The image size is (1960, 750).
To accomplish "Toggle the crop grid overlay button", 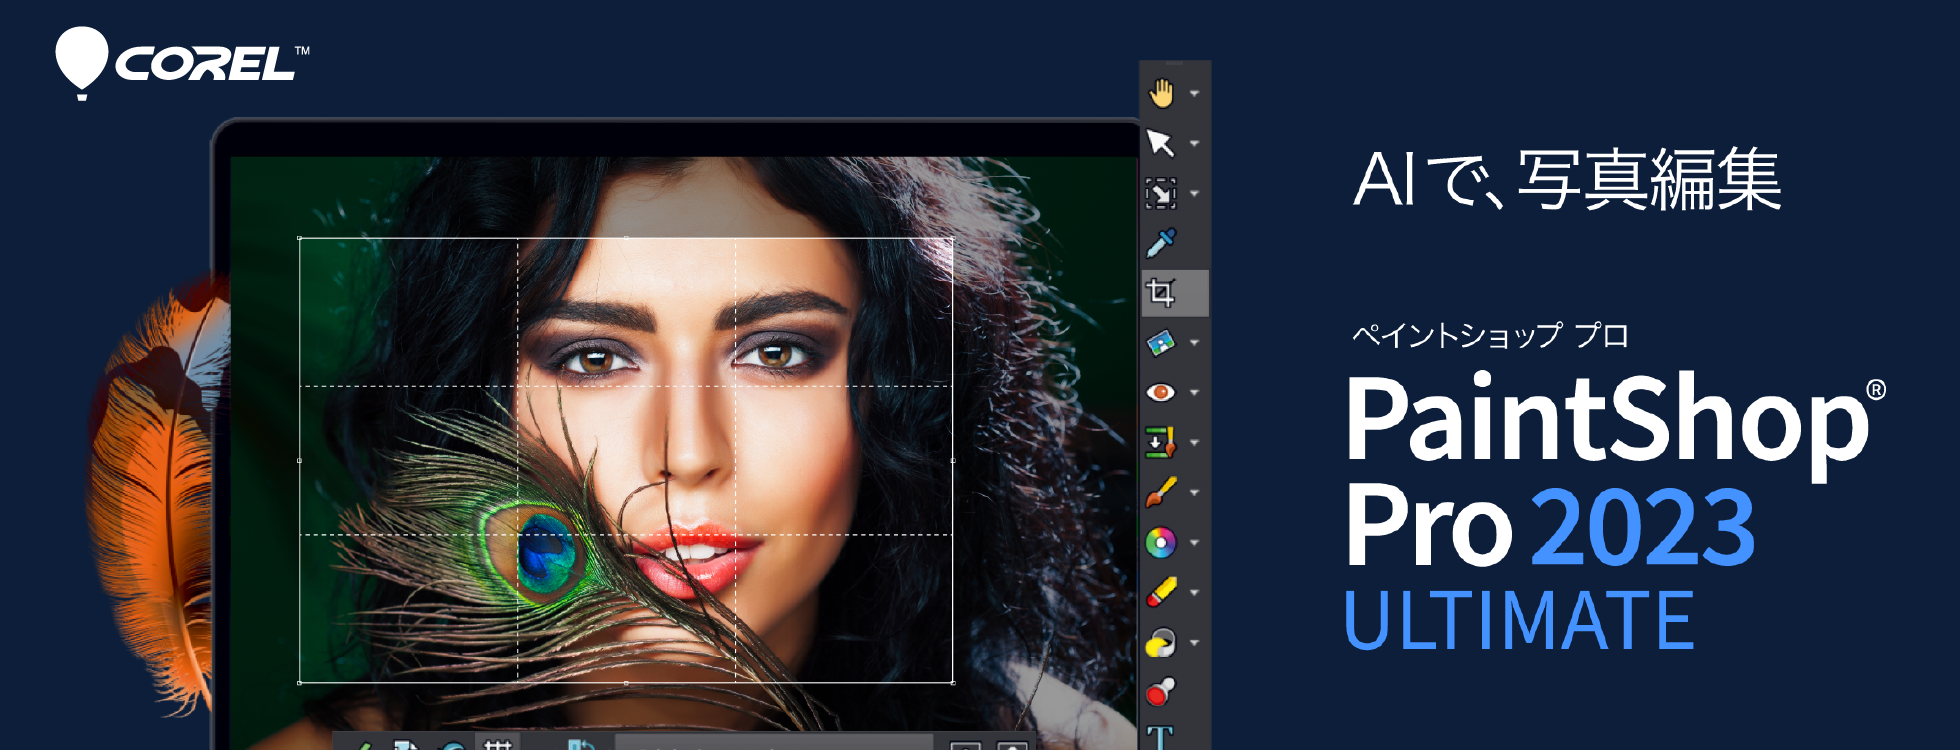I will click(497, 744).
